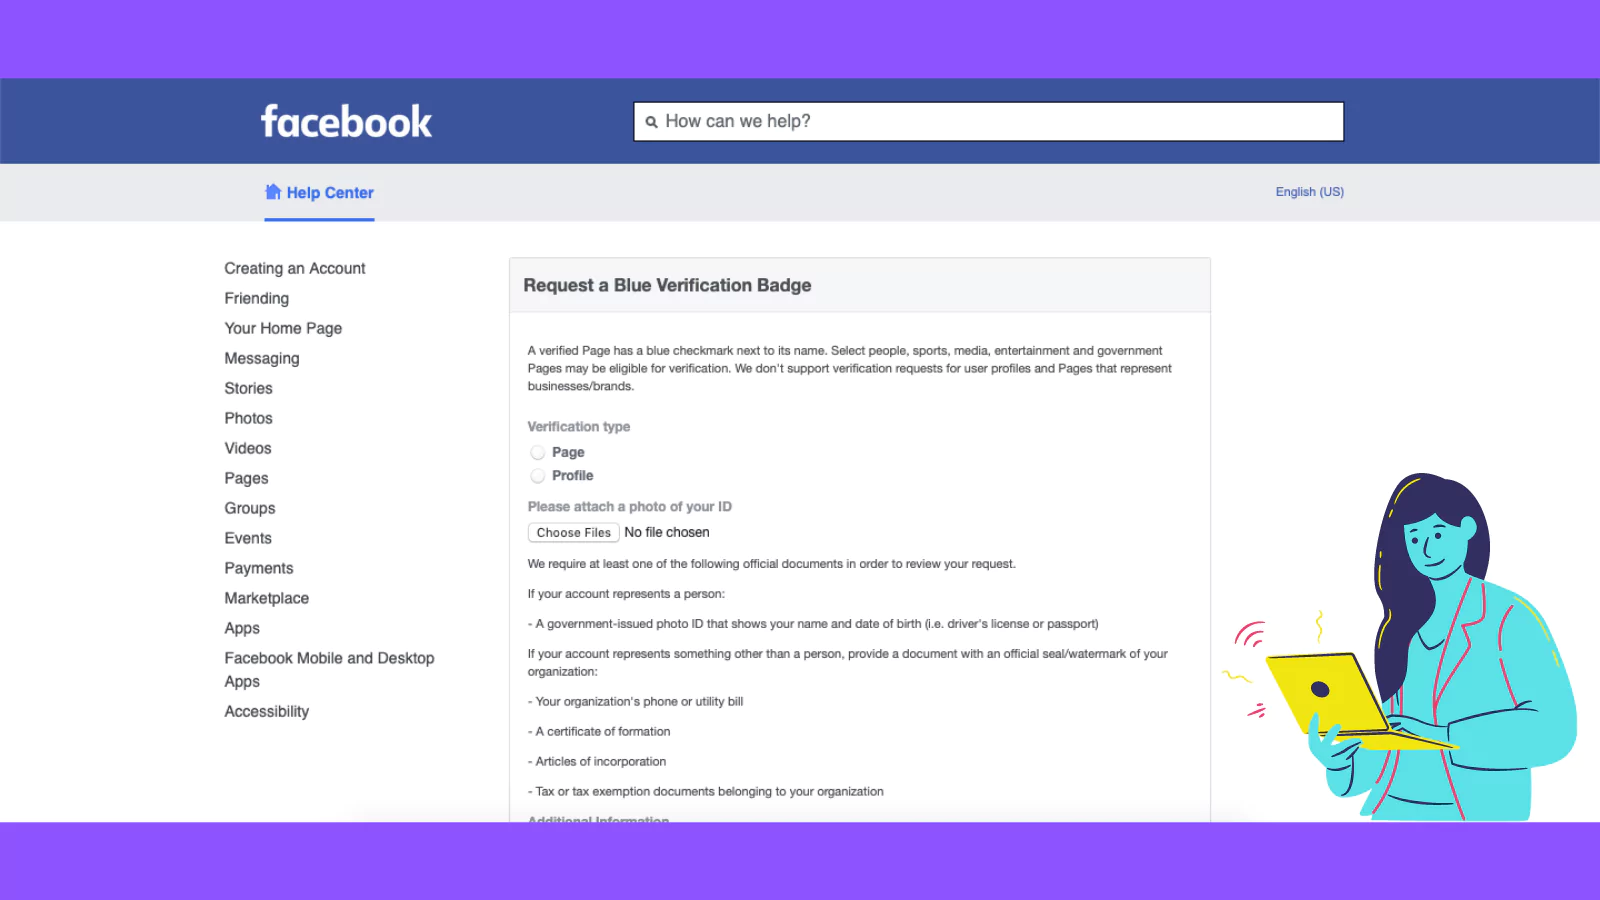Go to Your Home Page topic
The height and width of the screenshot is (900, 1600).
pos(283,328)
